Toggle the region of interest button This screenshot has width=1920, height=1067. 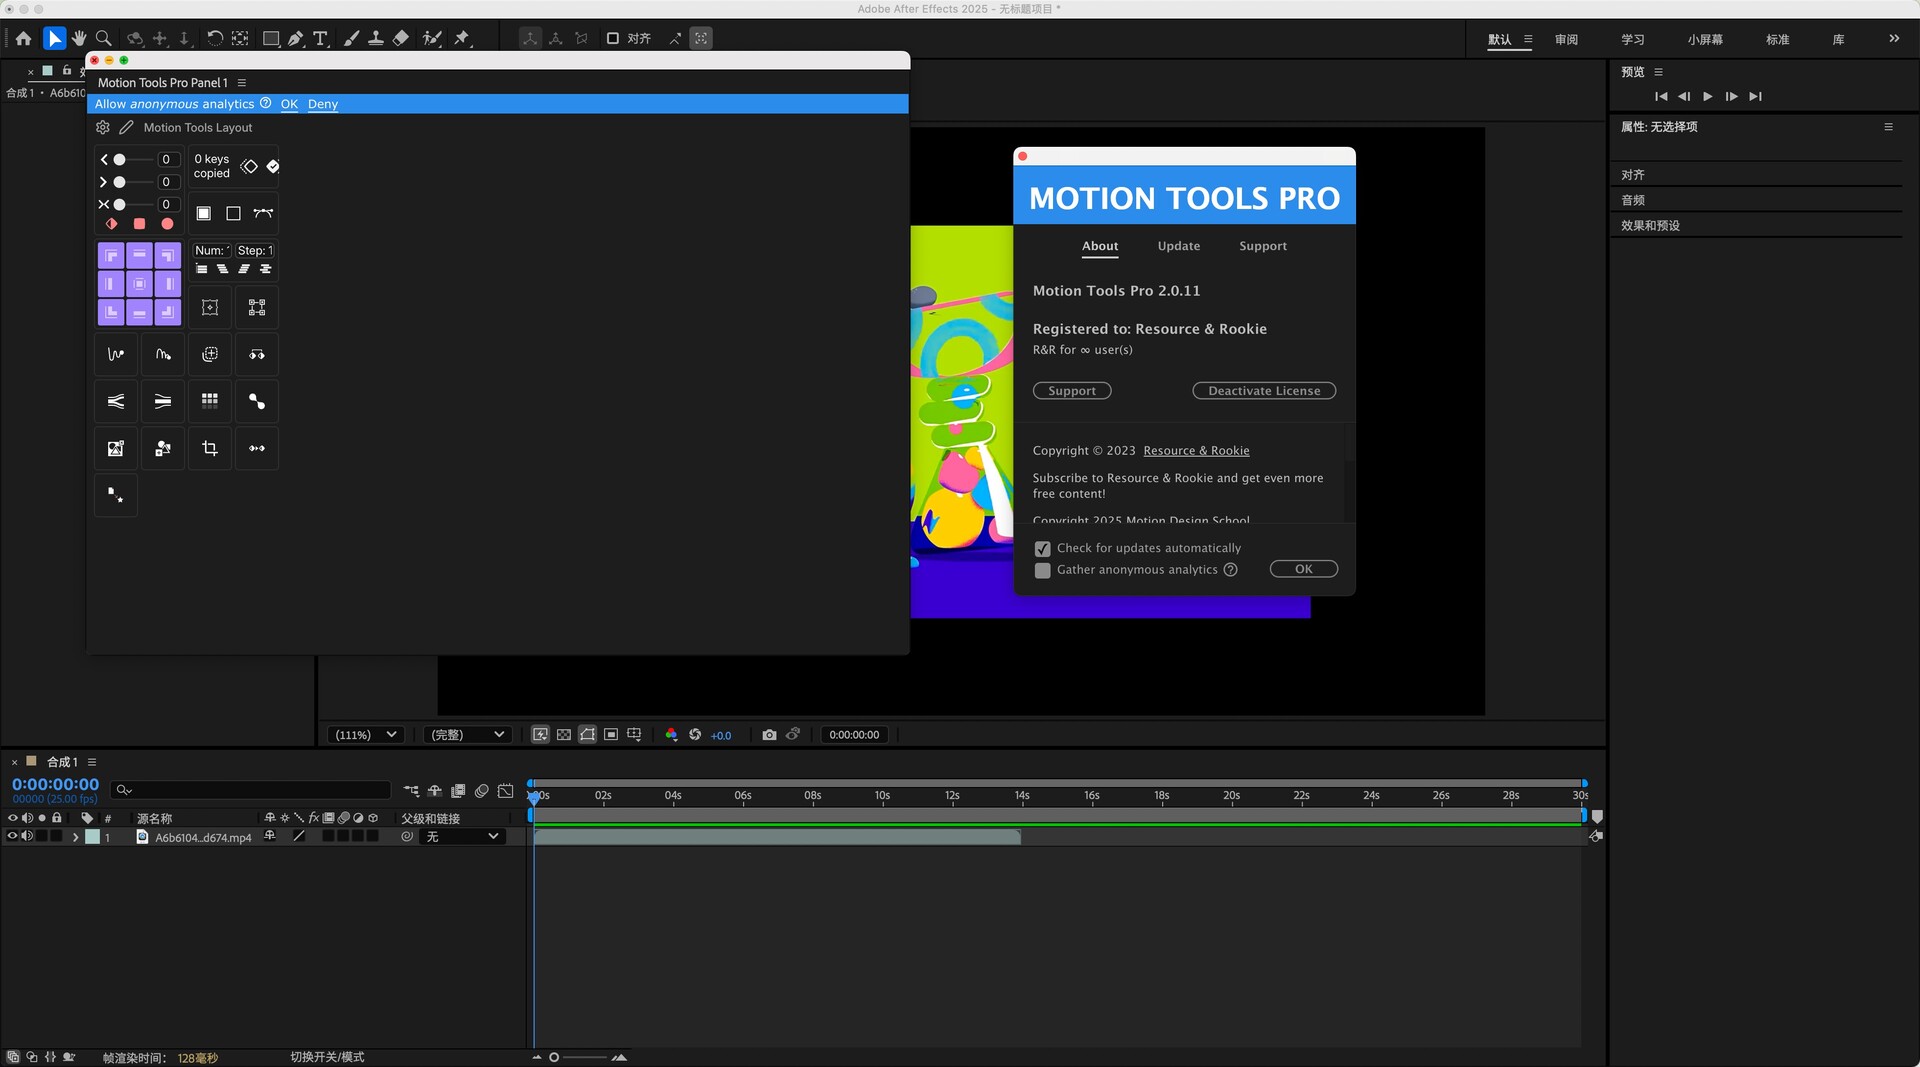[611, 735]
